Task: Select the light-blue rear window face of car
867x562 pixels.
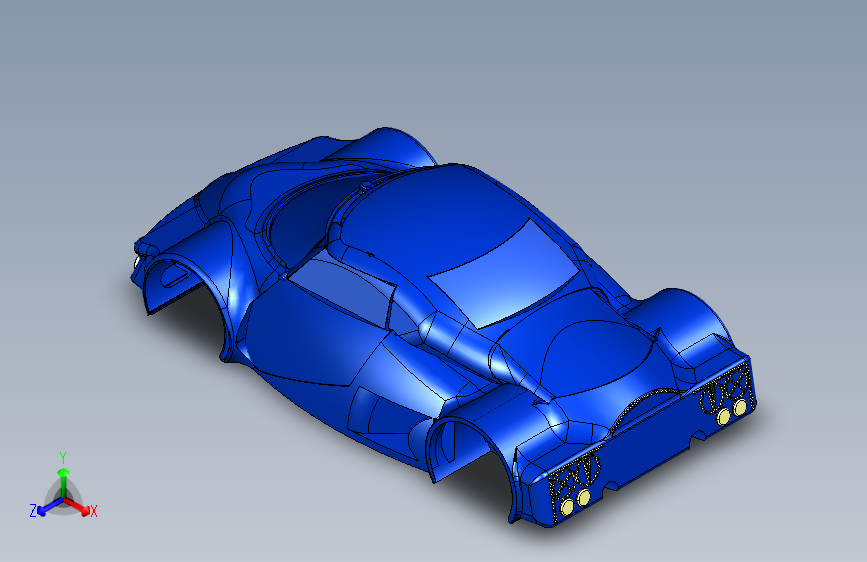Action: (506, 273)
